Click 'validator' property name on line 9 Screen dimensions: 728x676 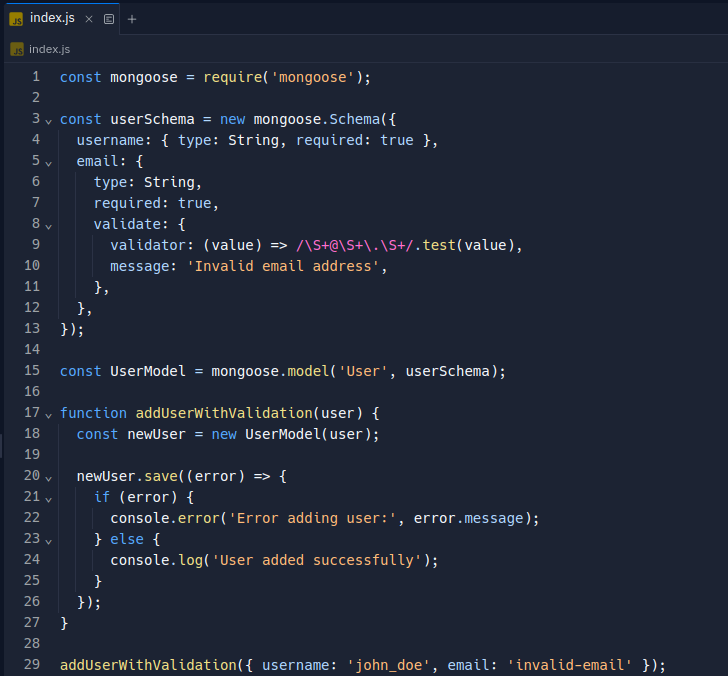click(148, 245)
